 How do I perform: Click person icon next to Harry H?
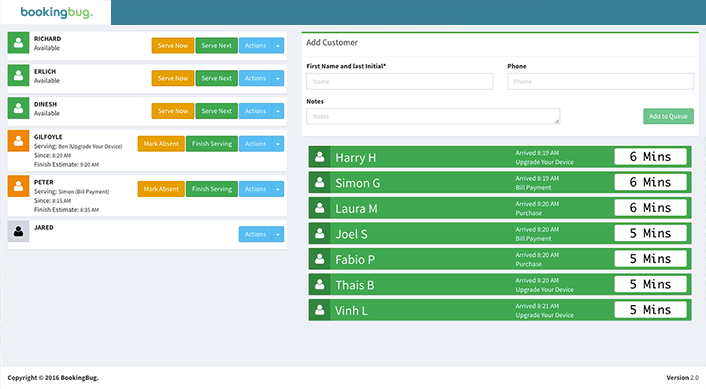[x=320, y=157]
